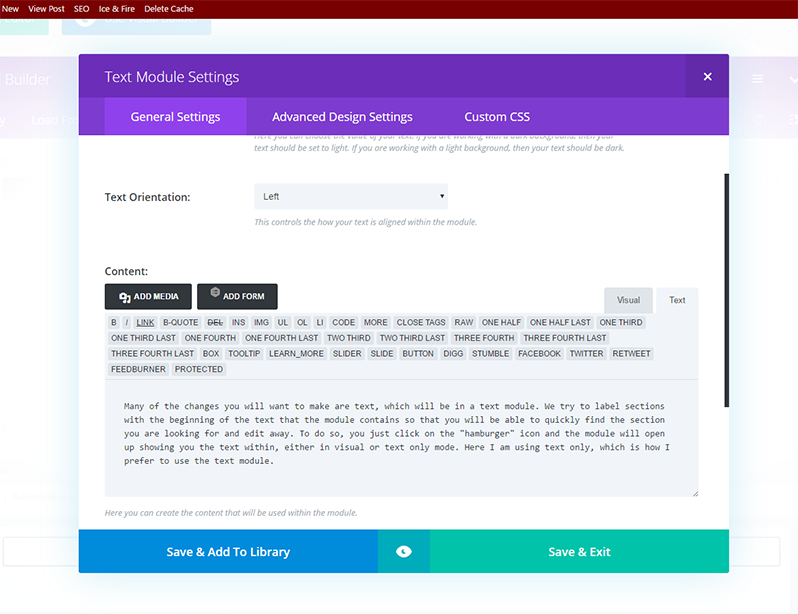Insert ordered list with OL button

(x=302, y=322)
